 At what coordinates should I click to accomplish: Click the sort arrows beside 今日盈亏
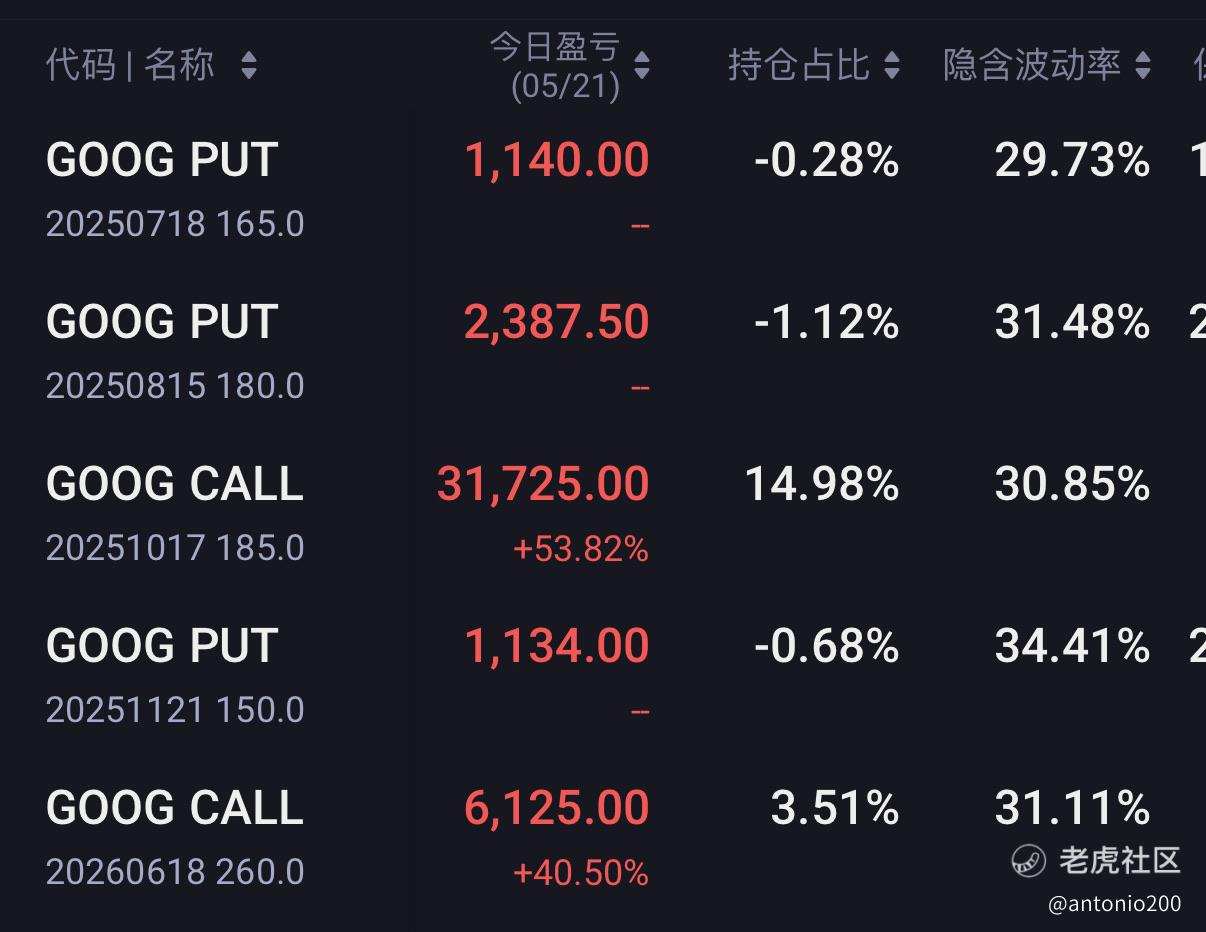tap(642, 66)
